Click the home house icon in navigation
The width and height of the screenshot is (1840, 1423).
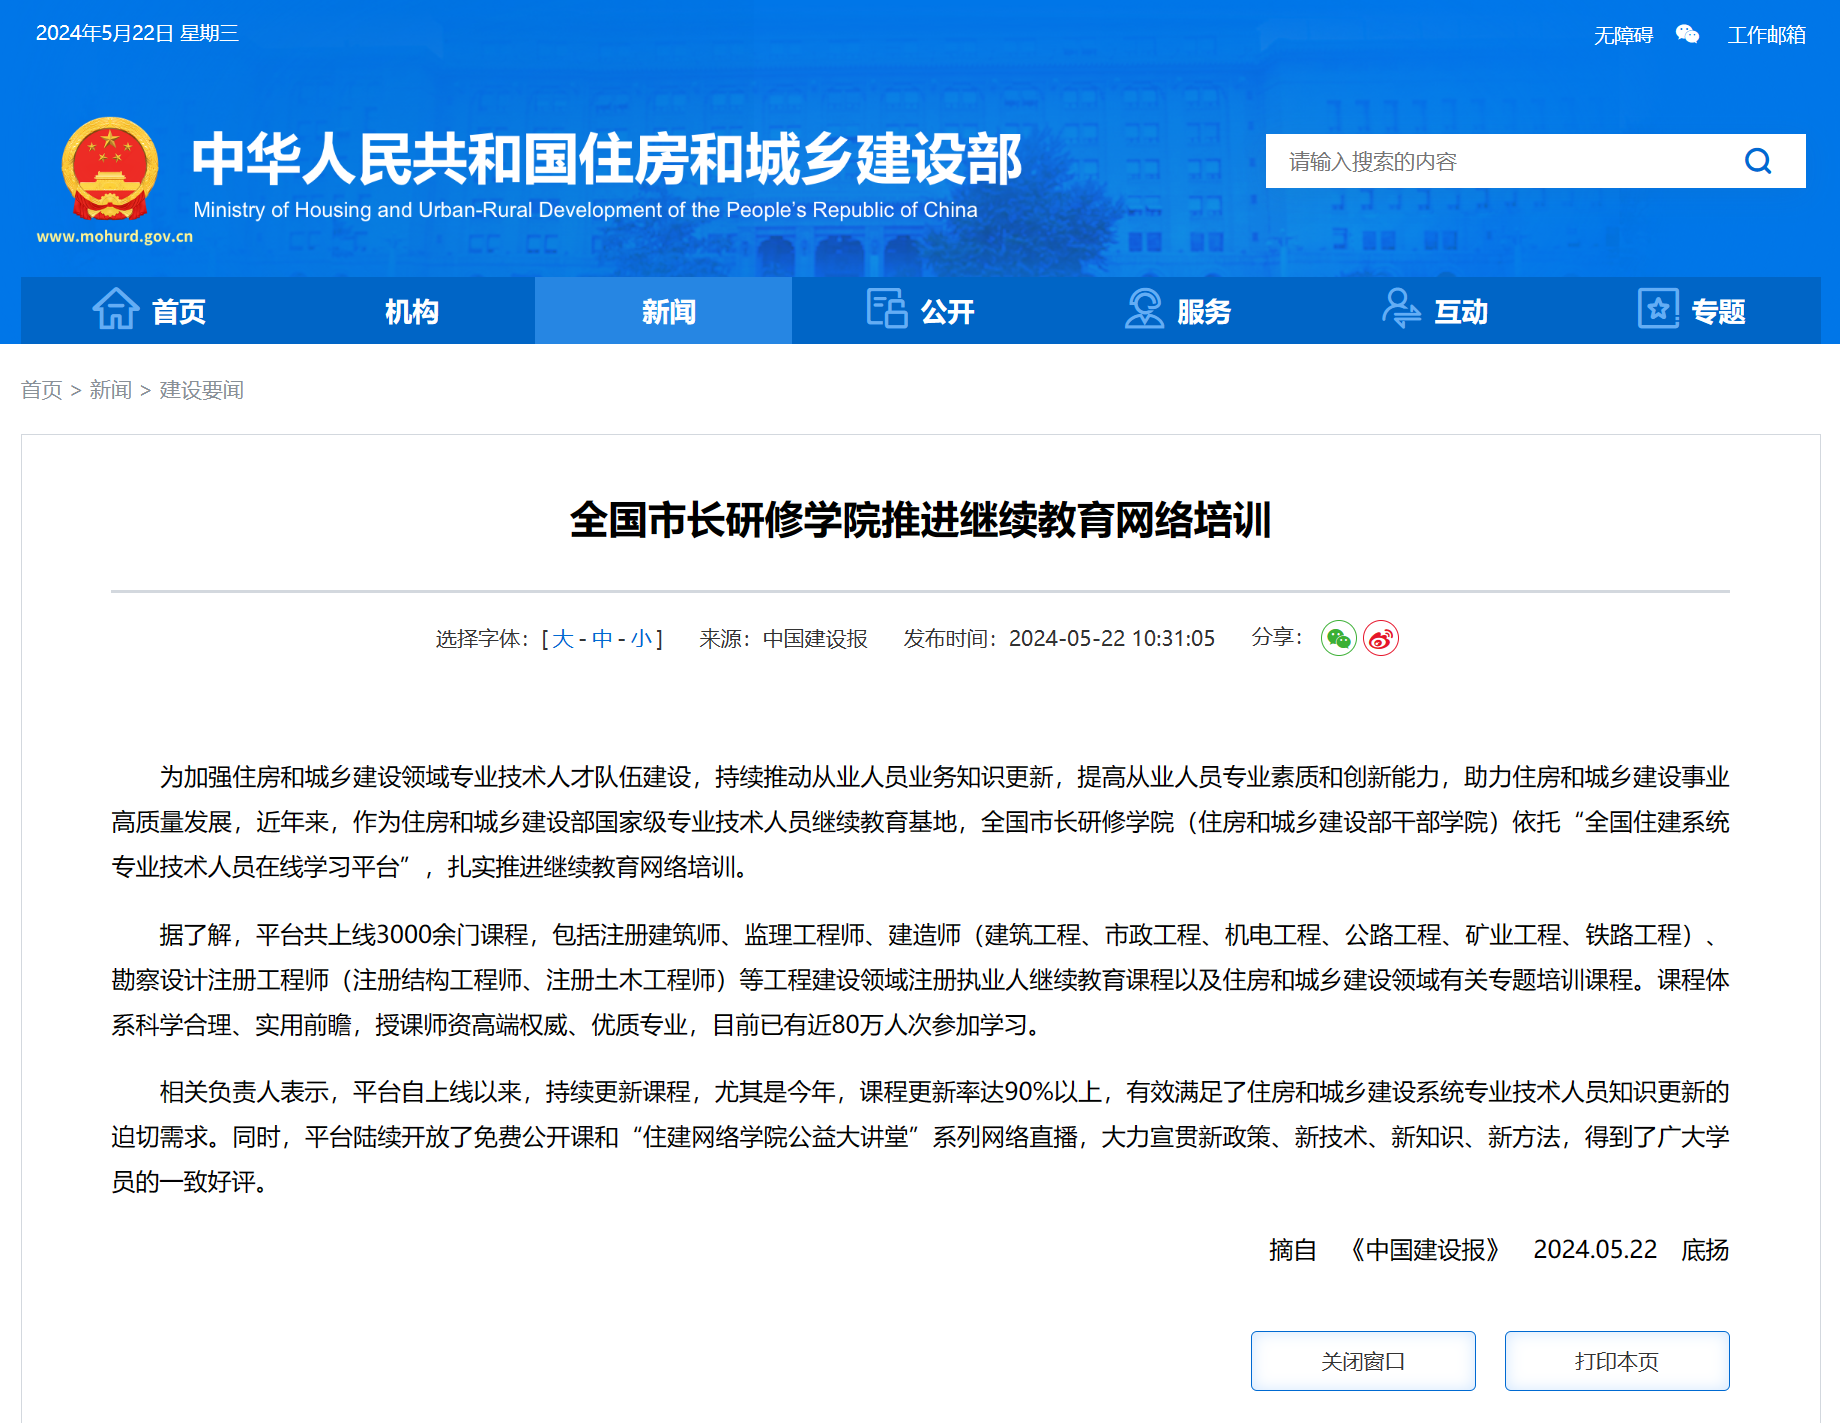pos(116,309)
